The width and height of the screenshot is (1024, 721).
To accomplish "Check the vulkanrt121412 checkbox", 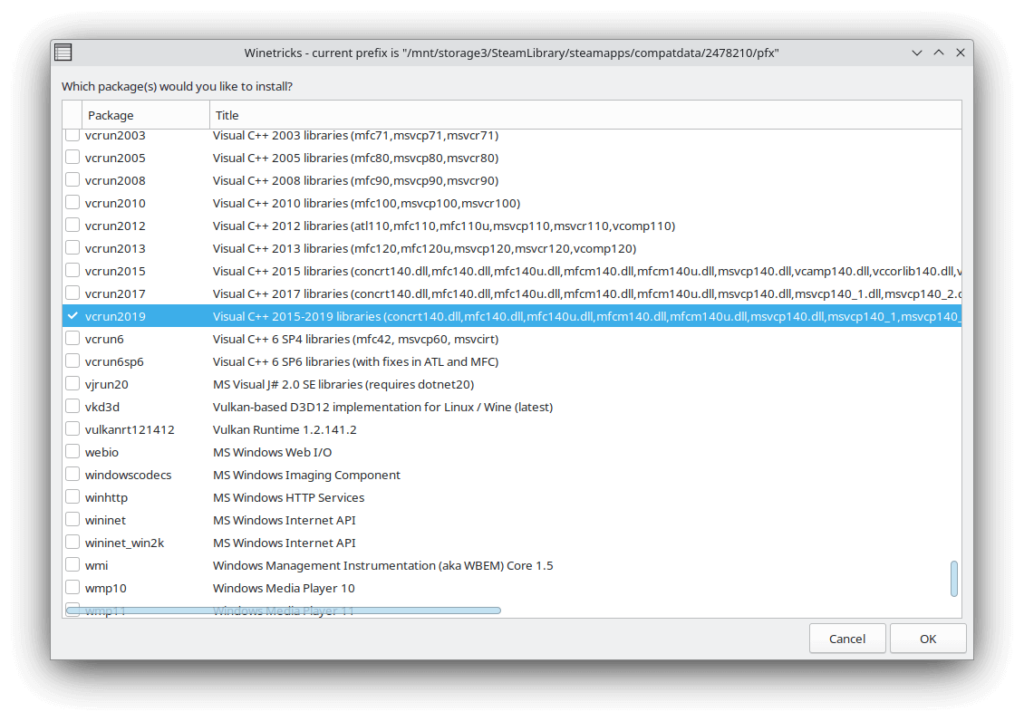I will click(x=72, y=429).
